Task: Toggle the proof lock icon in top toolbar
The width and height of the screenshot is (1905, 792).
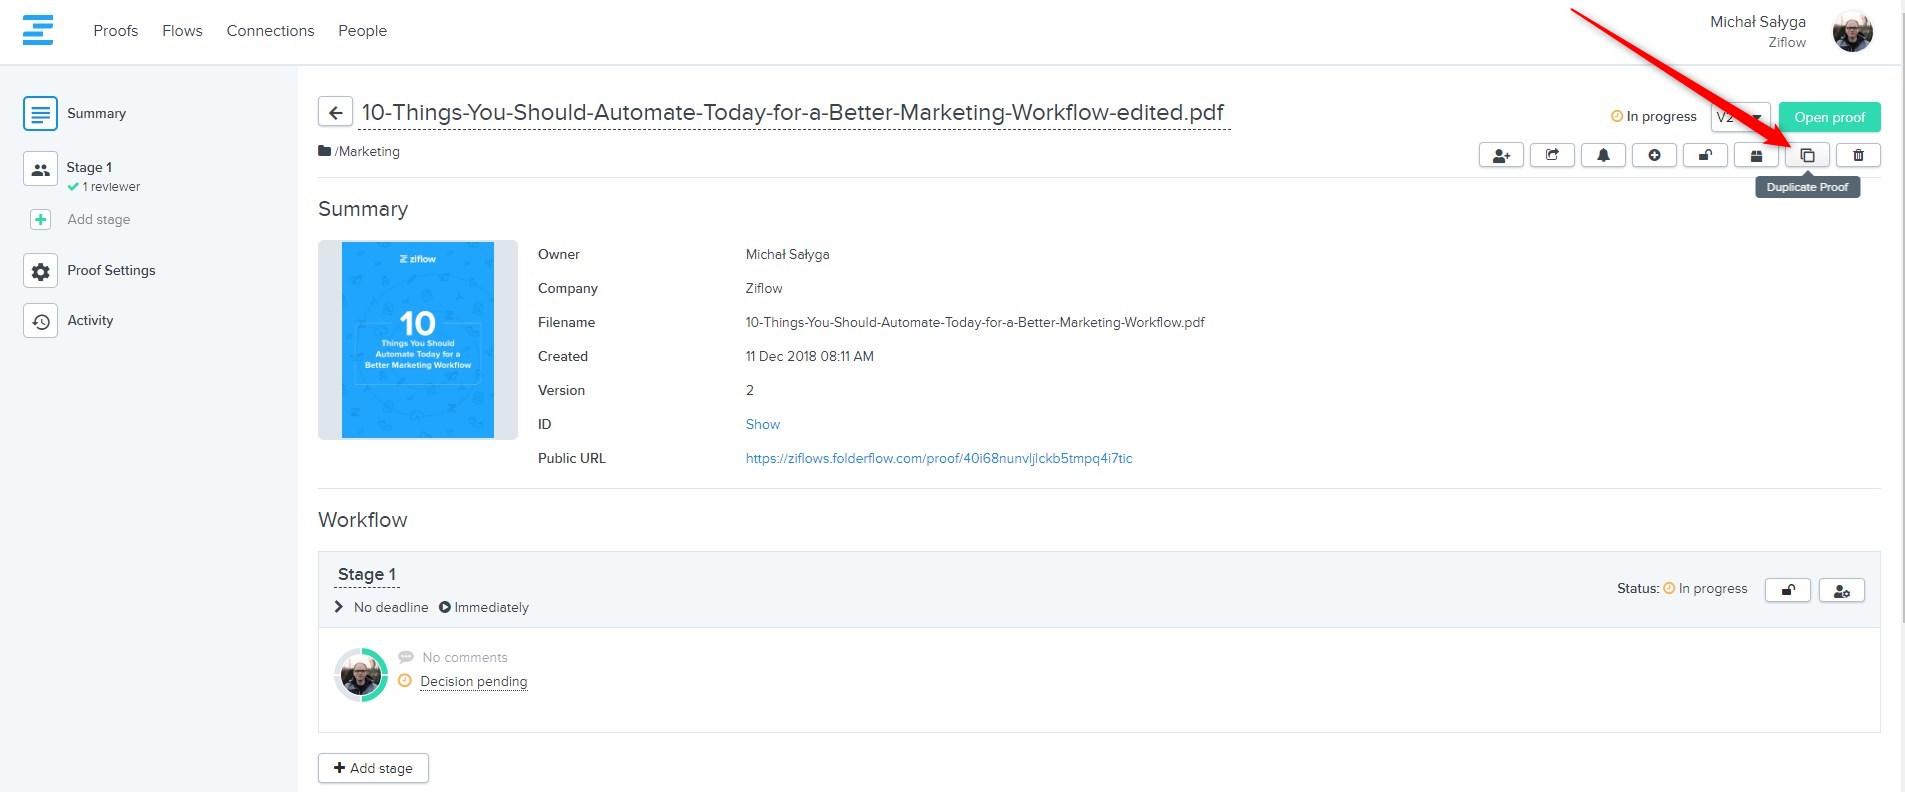Action: click(x=1705, y=155)
